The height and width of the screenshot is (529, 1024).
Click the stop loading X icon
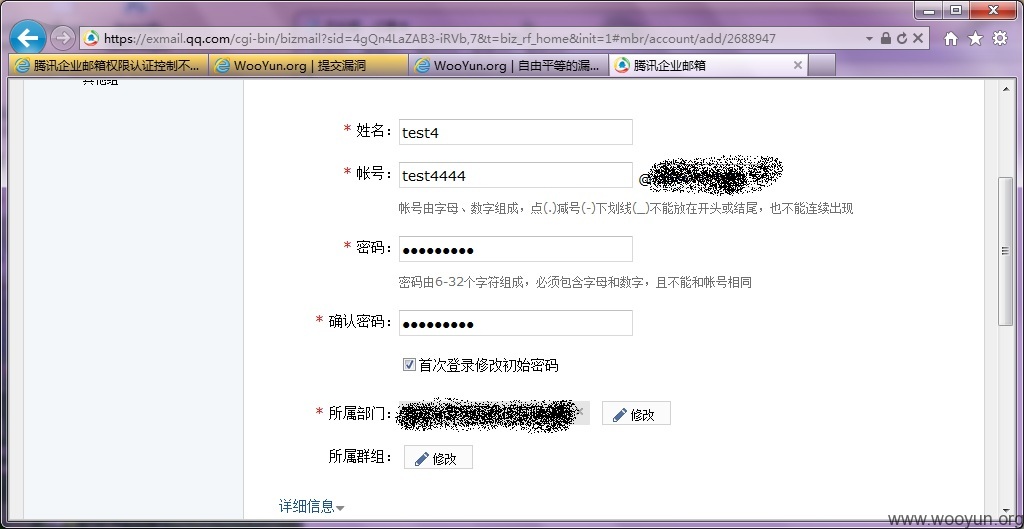(918, 39)
